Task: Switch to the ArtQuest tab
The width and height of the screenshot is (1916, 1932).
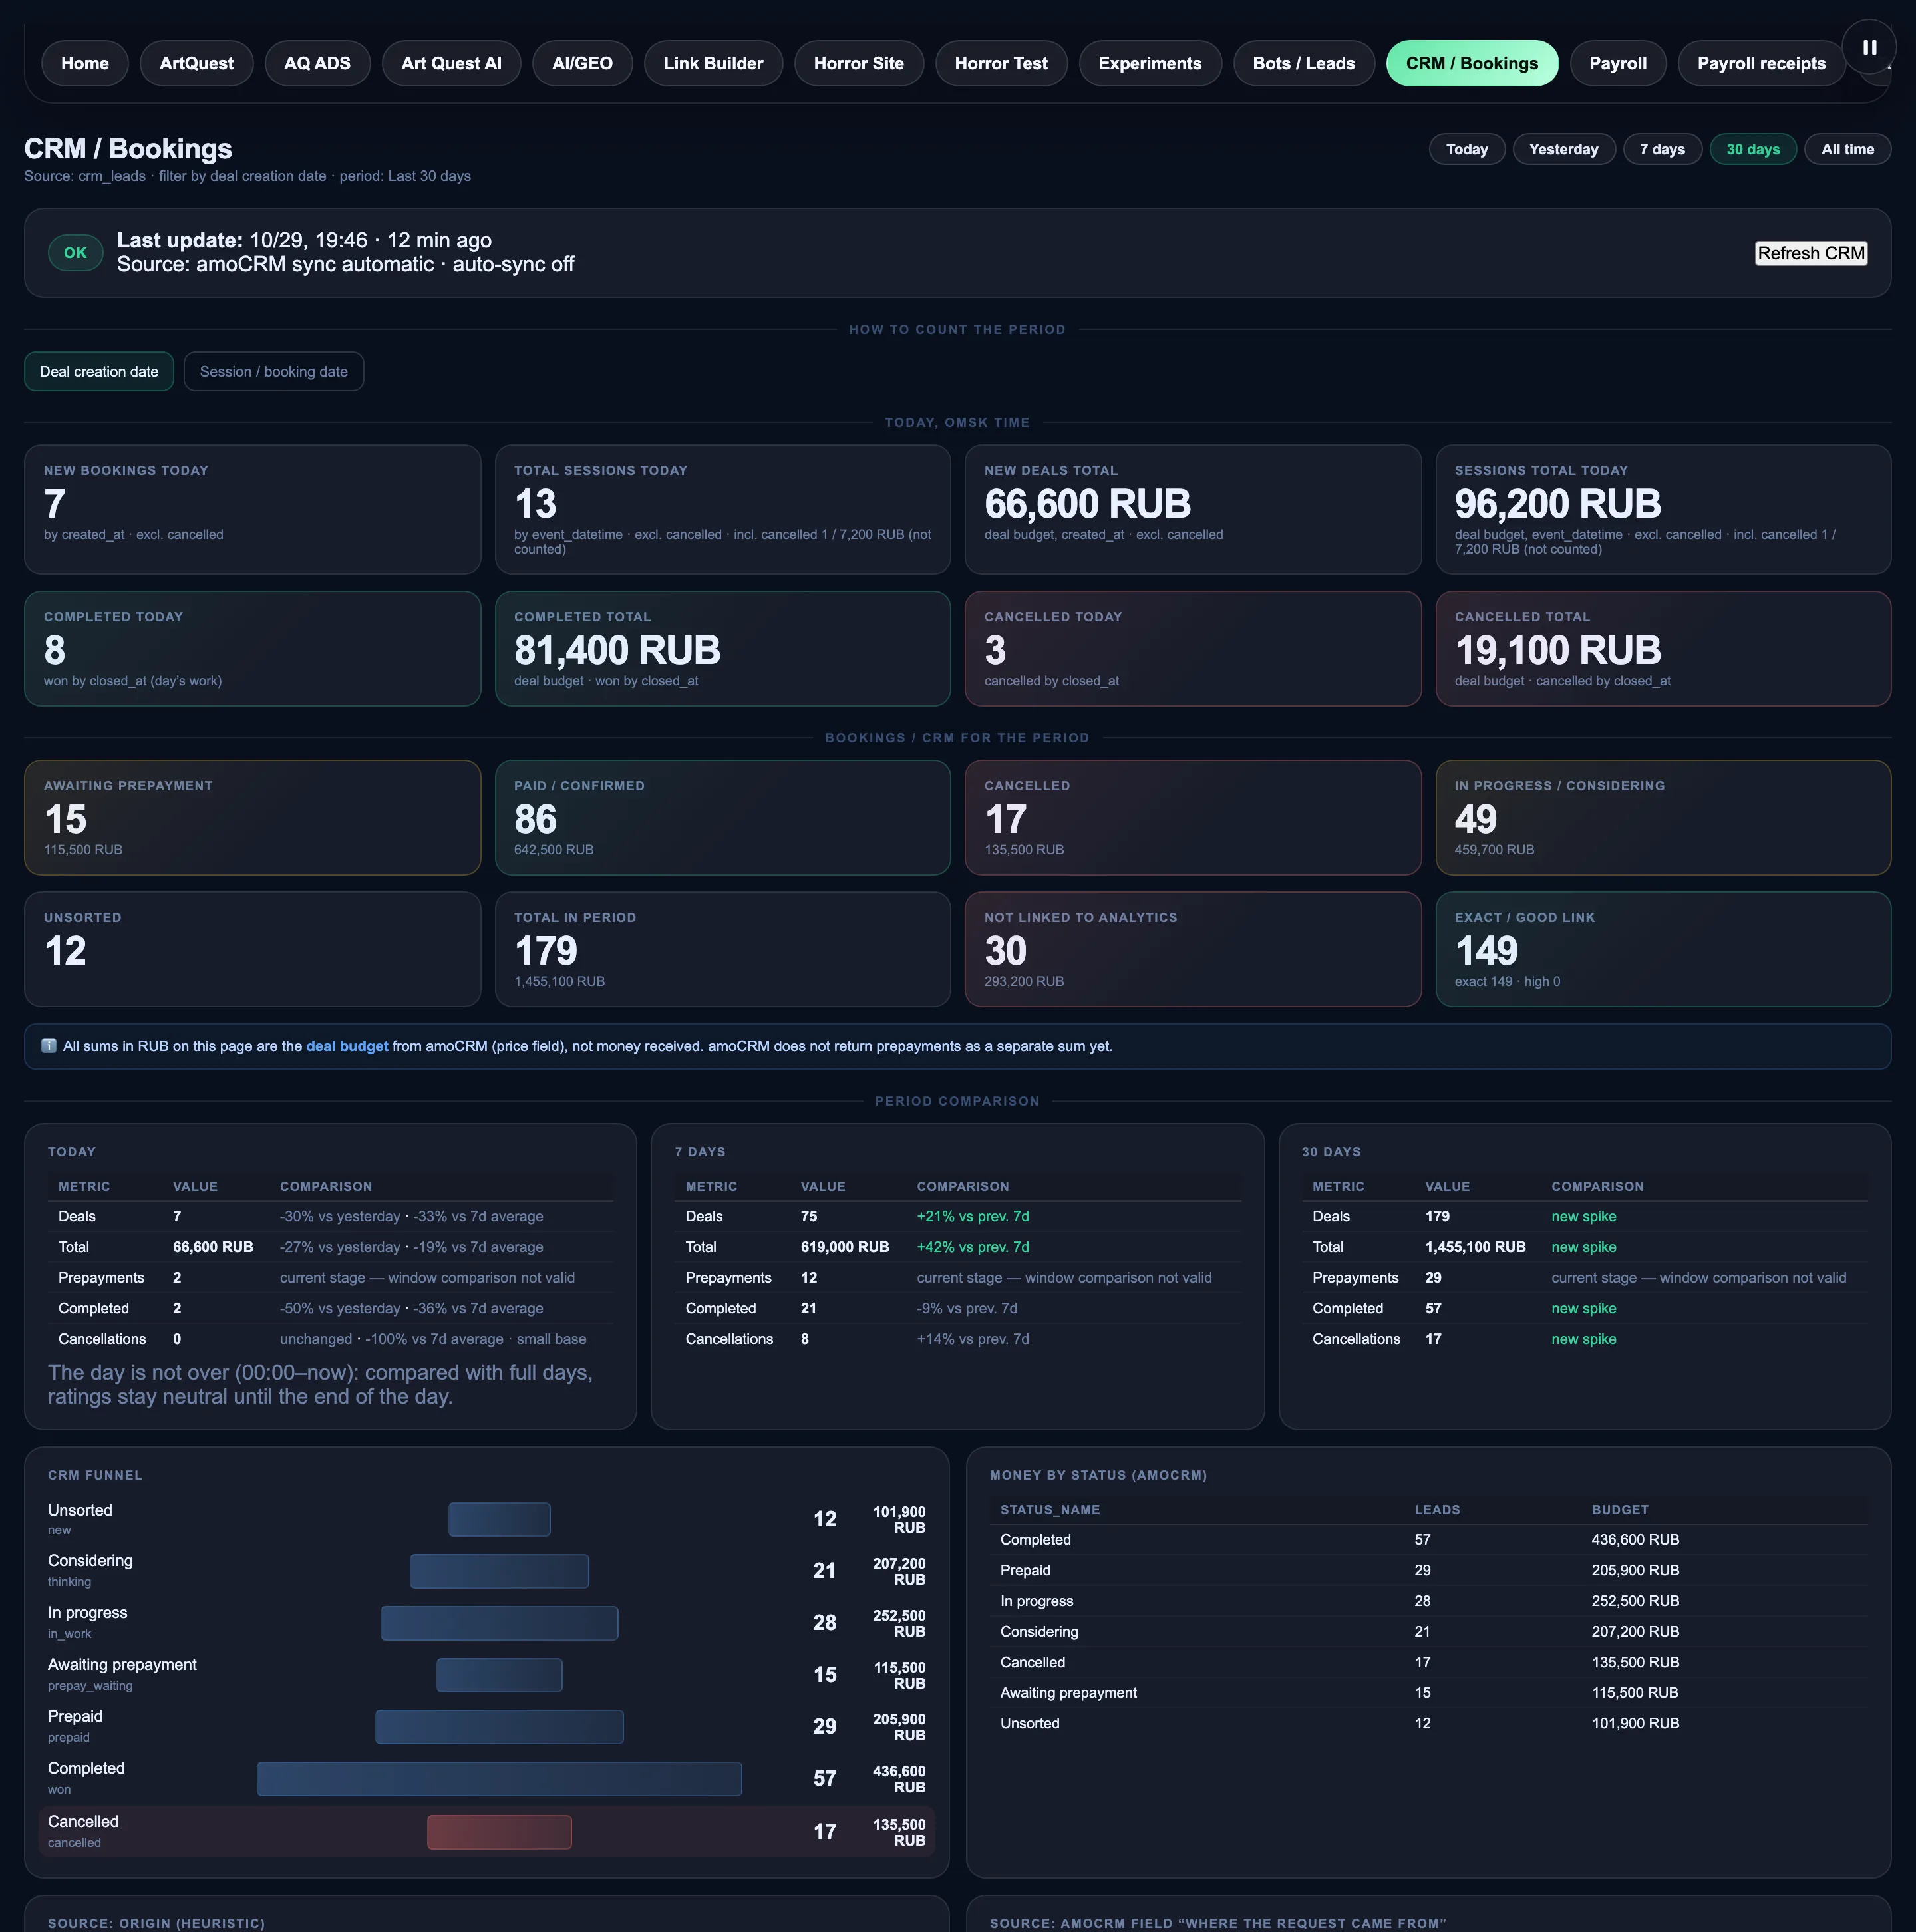Action: tap(196, 63)
